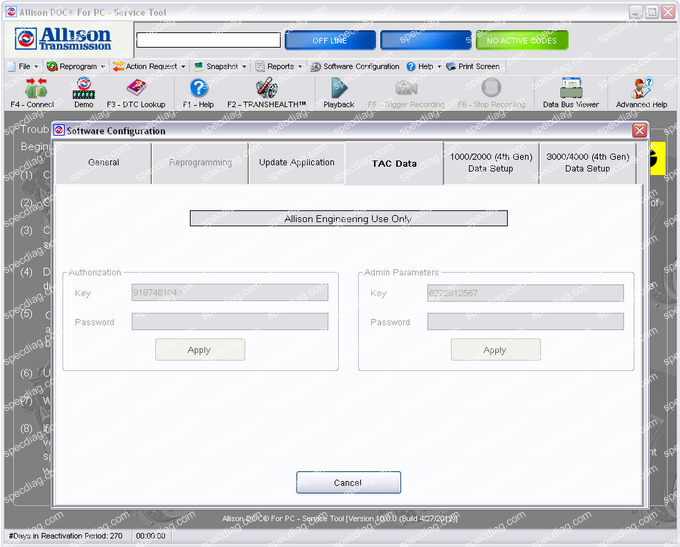Open Advanced Help icon
Image resolution: width=680 pixels, height=547 pixels.
[641, 89]
